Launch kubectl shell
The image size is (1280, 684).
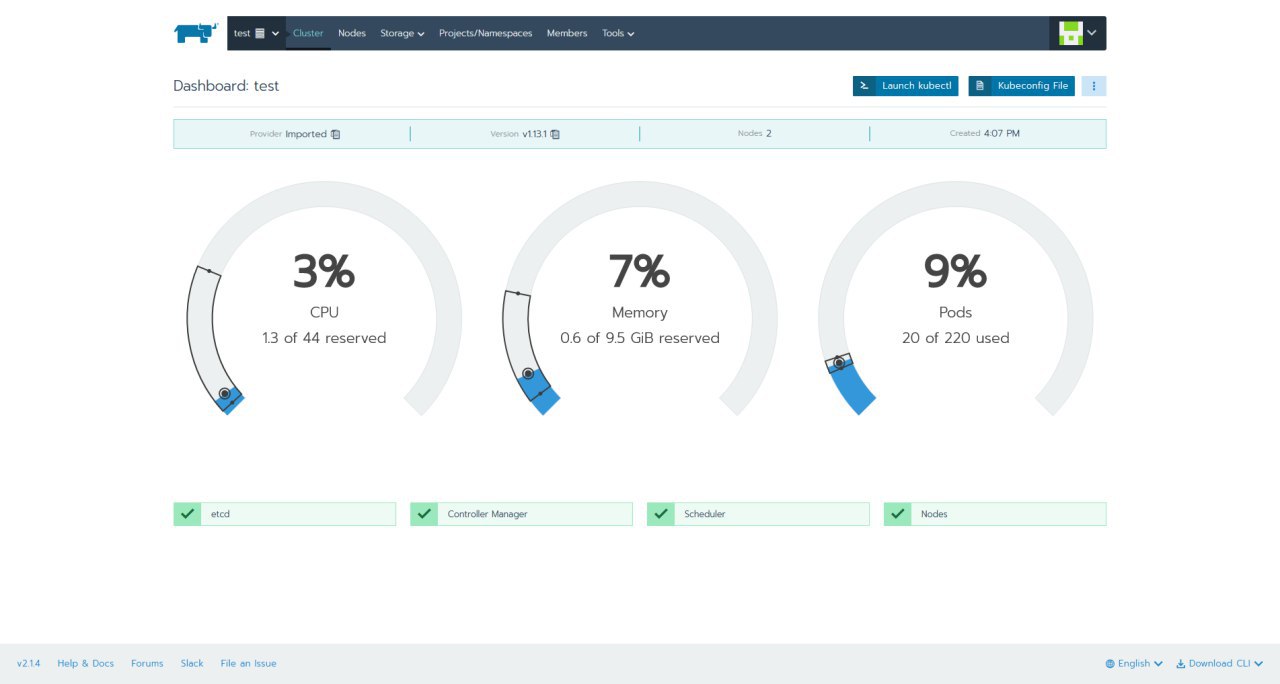[x=905, y=86]
